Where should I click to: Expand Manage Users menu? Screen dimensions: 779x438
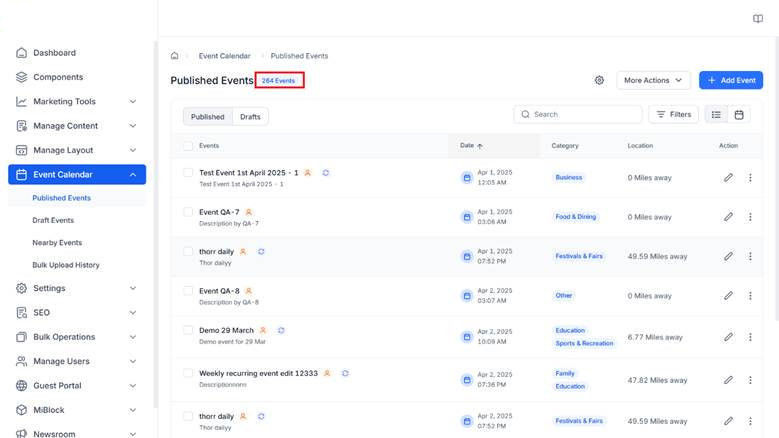(x=77, y=361)
